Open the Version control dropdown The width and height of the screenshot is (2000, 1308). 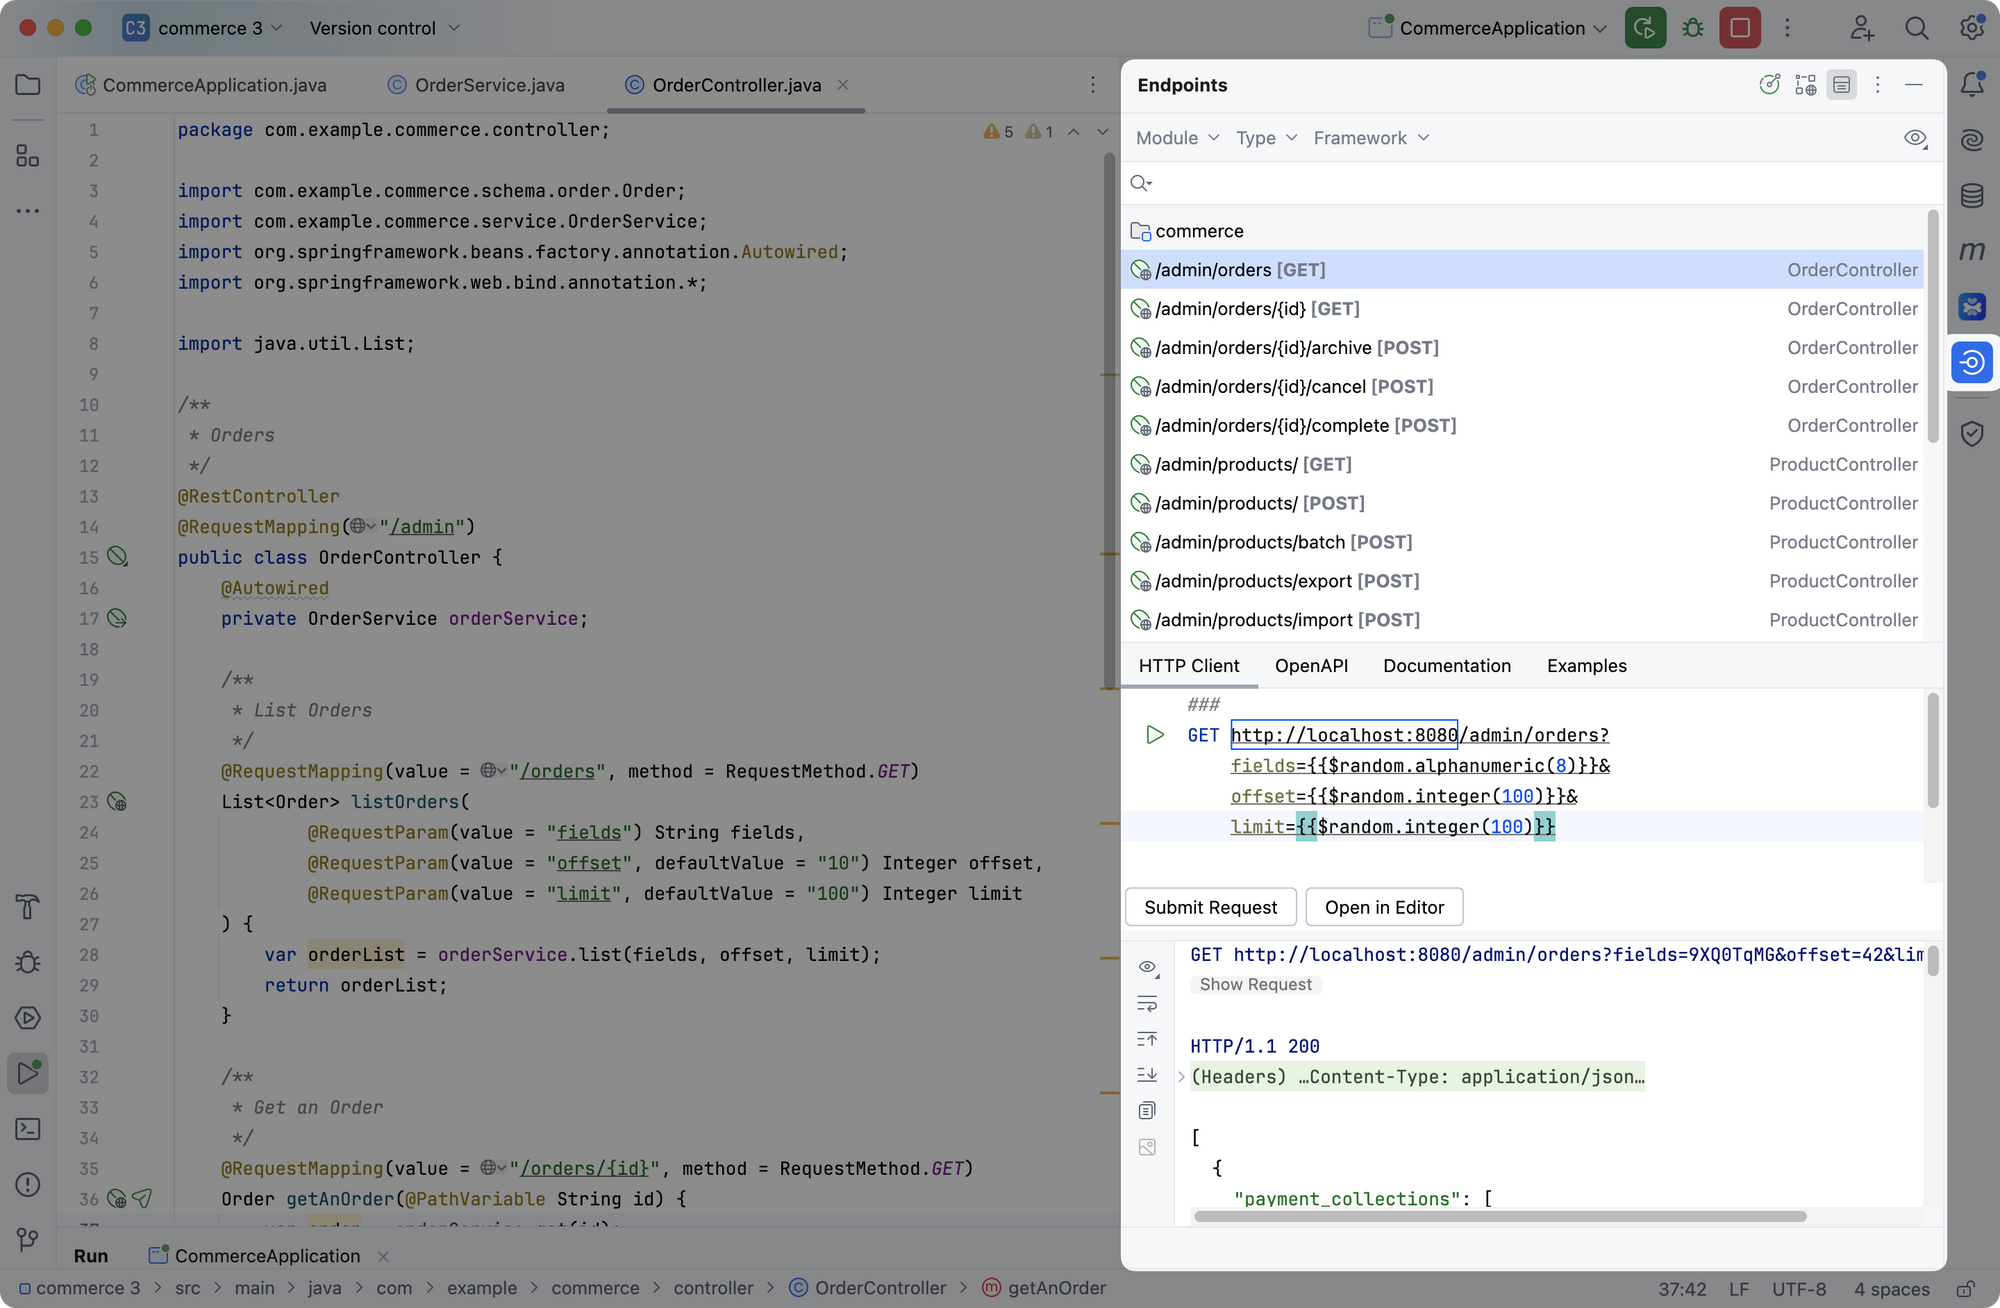[x=385, y=28]
